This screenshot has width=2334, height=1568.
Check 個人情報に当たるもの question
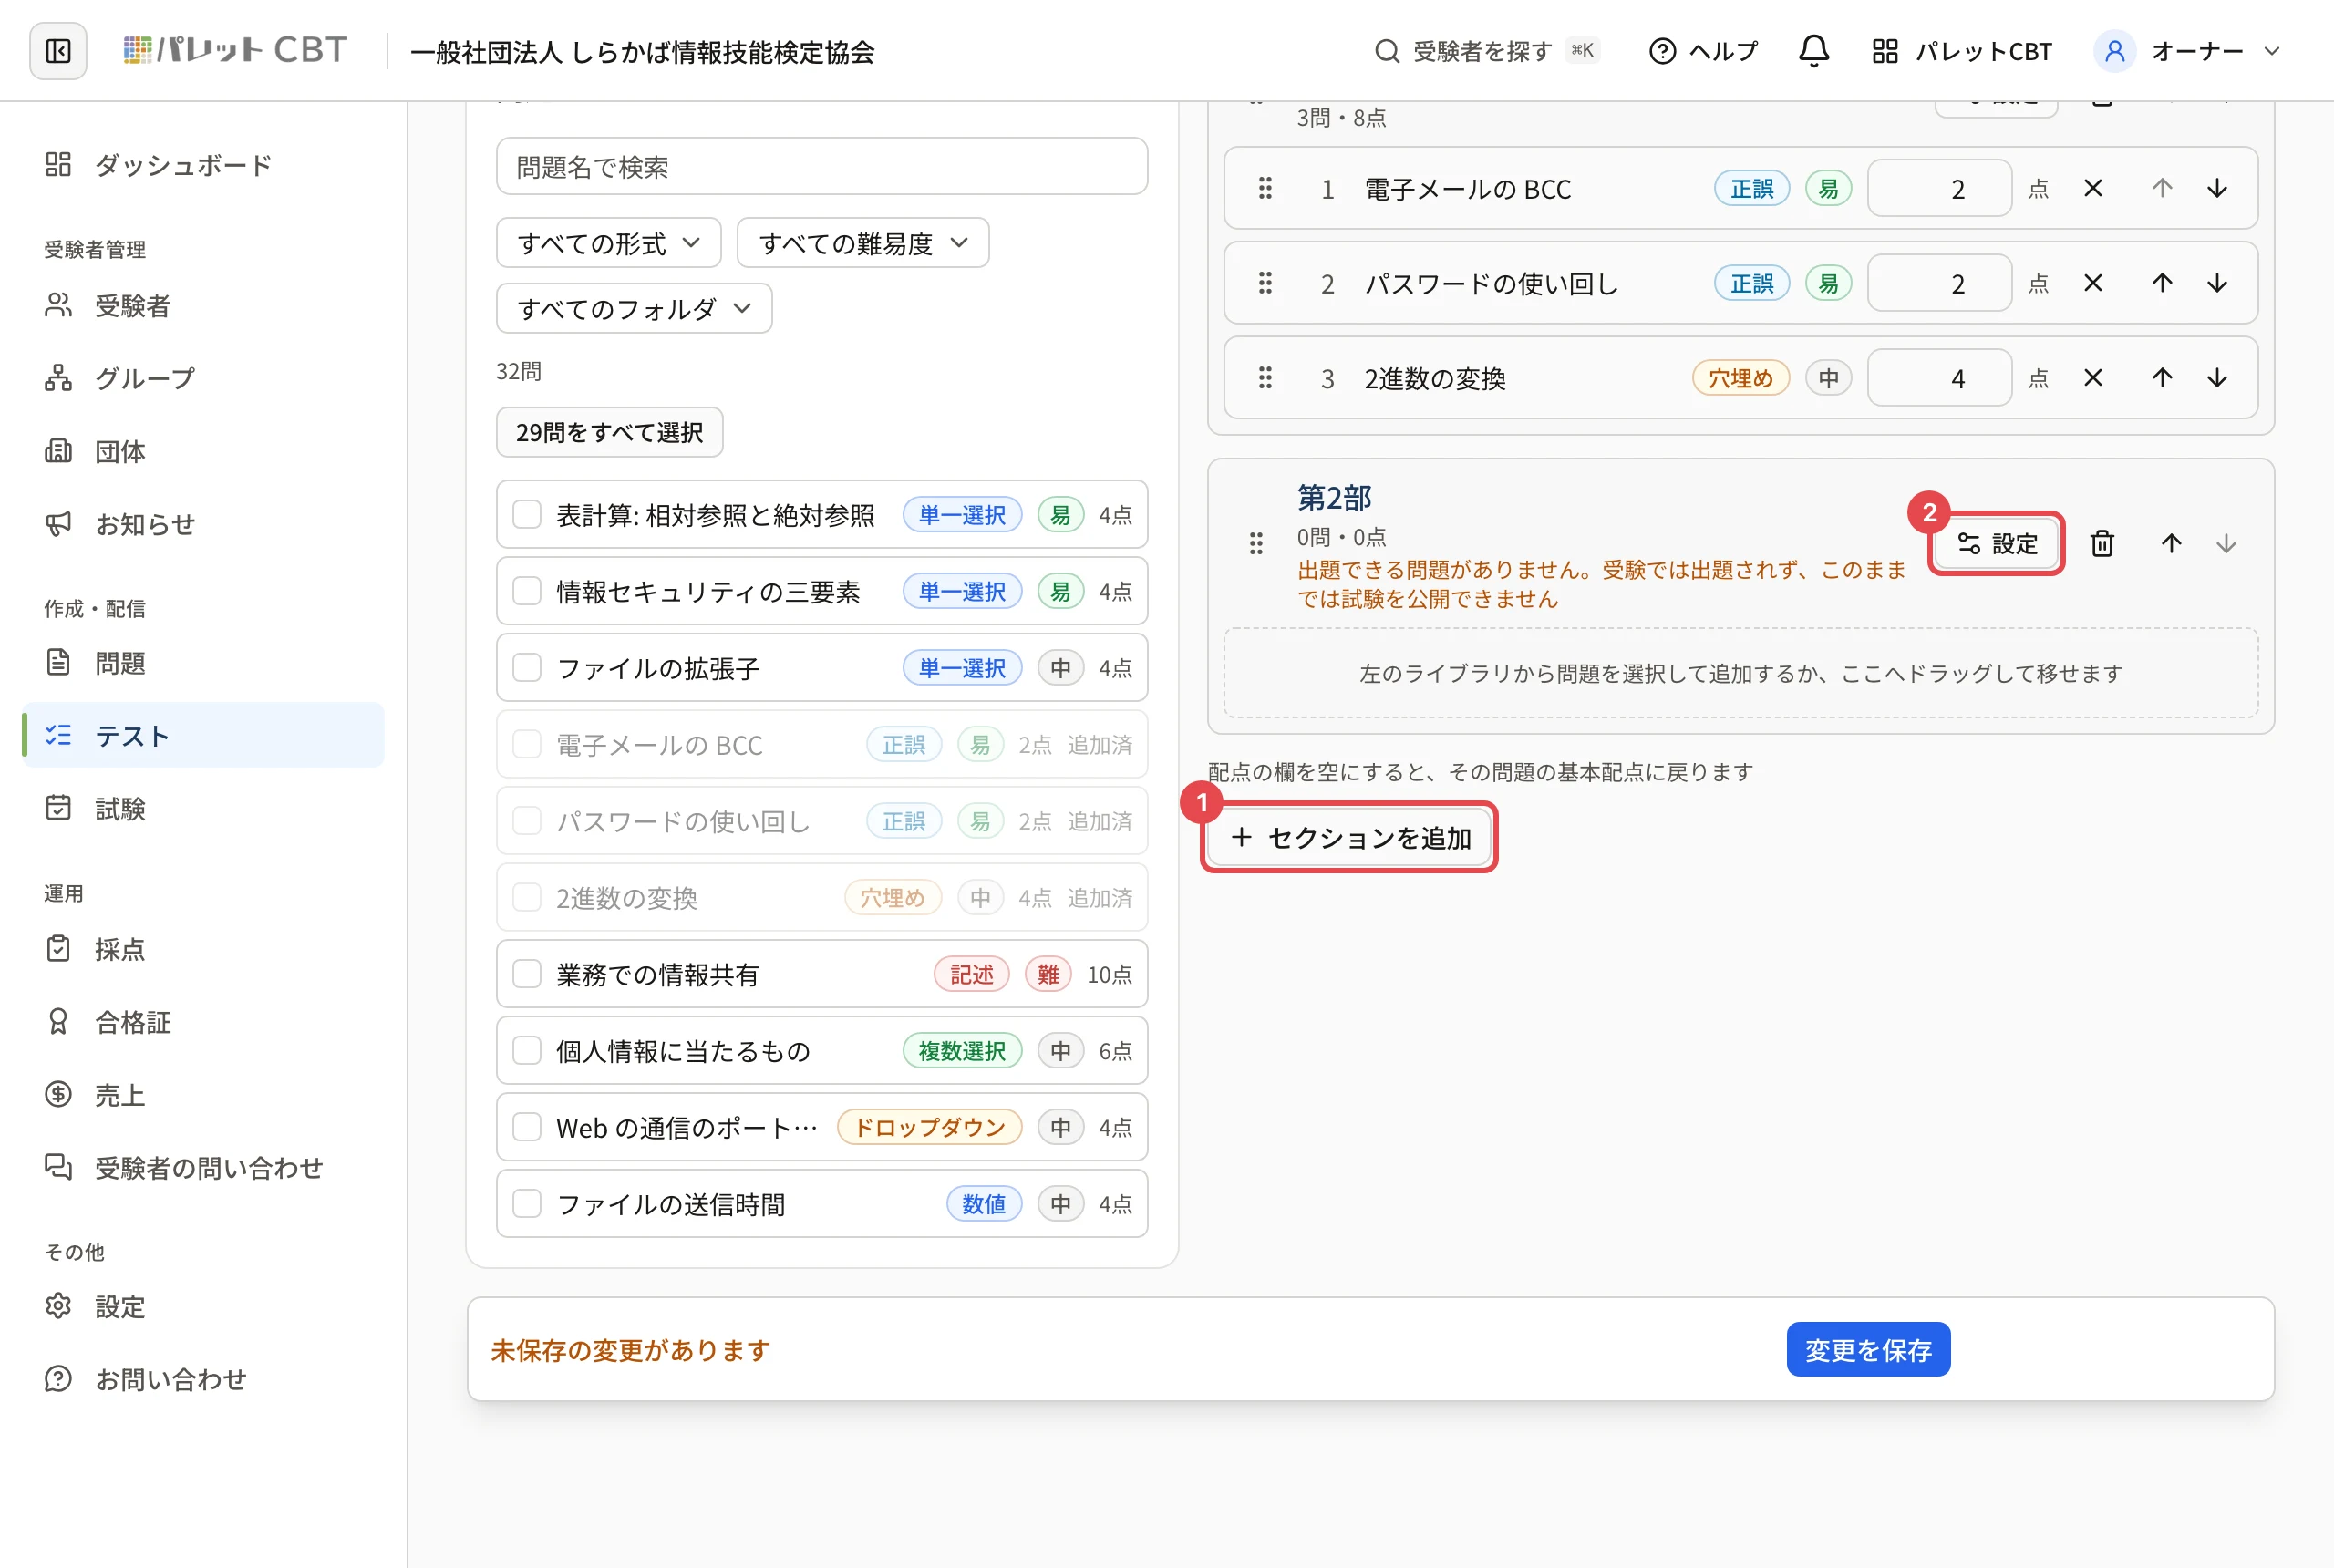tap(527, 1050)
